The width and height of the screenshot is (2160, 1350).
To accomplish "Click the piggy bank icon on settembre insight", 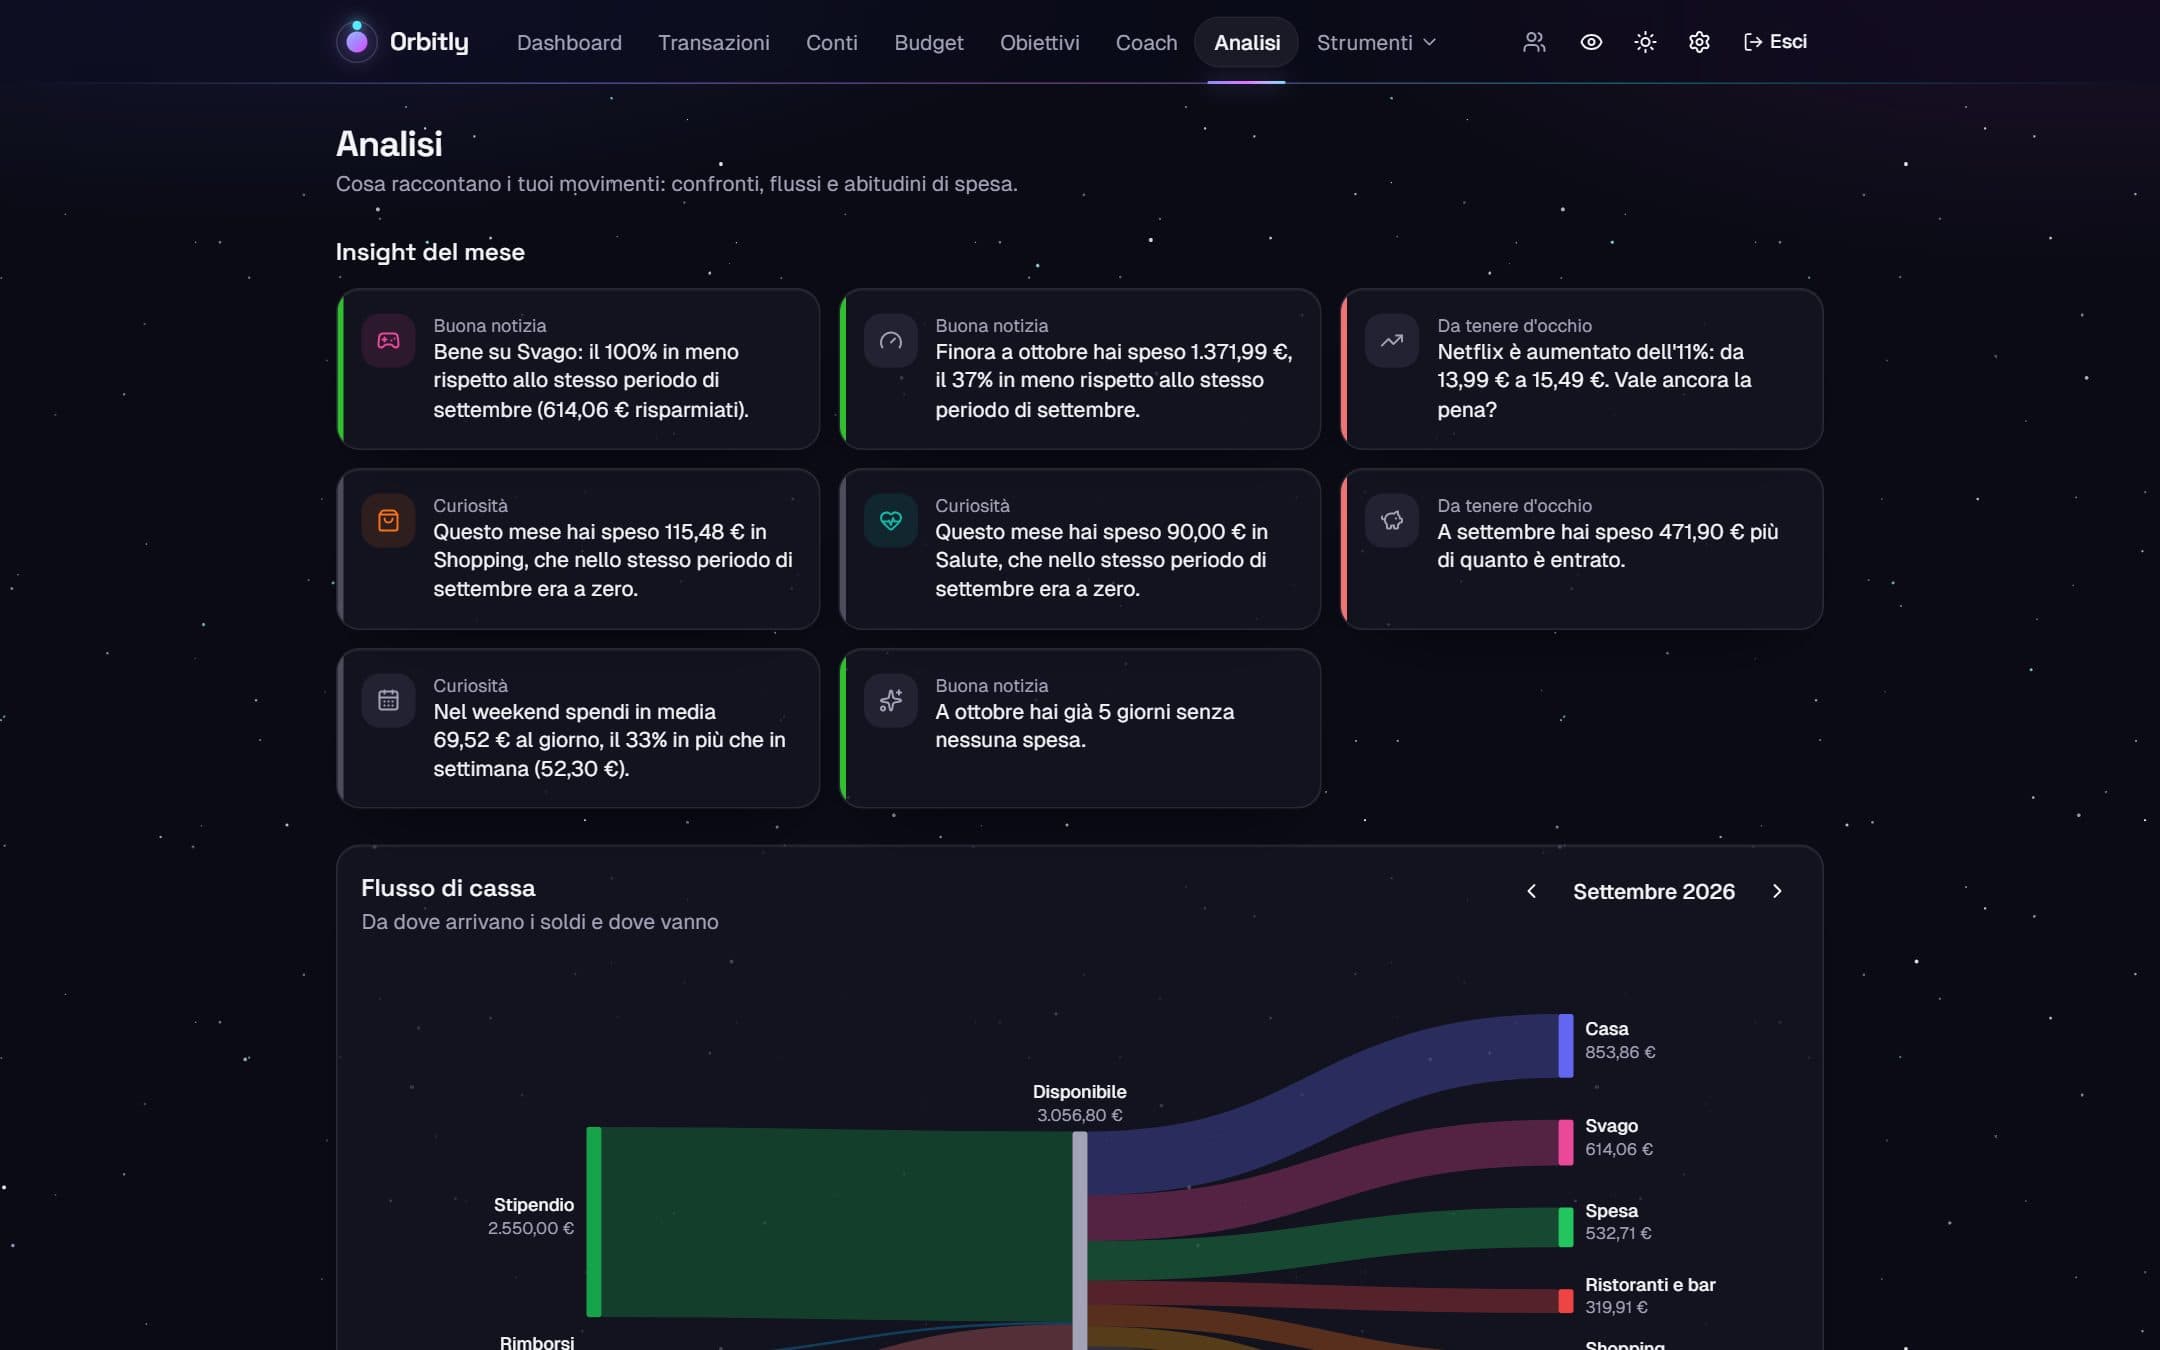I will coord(1392,521).
